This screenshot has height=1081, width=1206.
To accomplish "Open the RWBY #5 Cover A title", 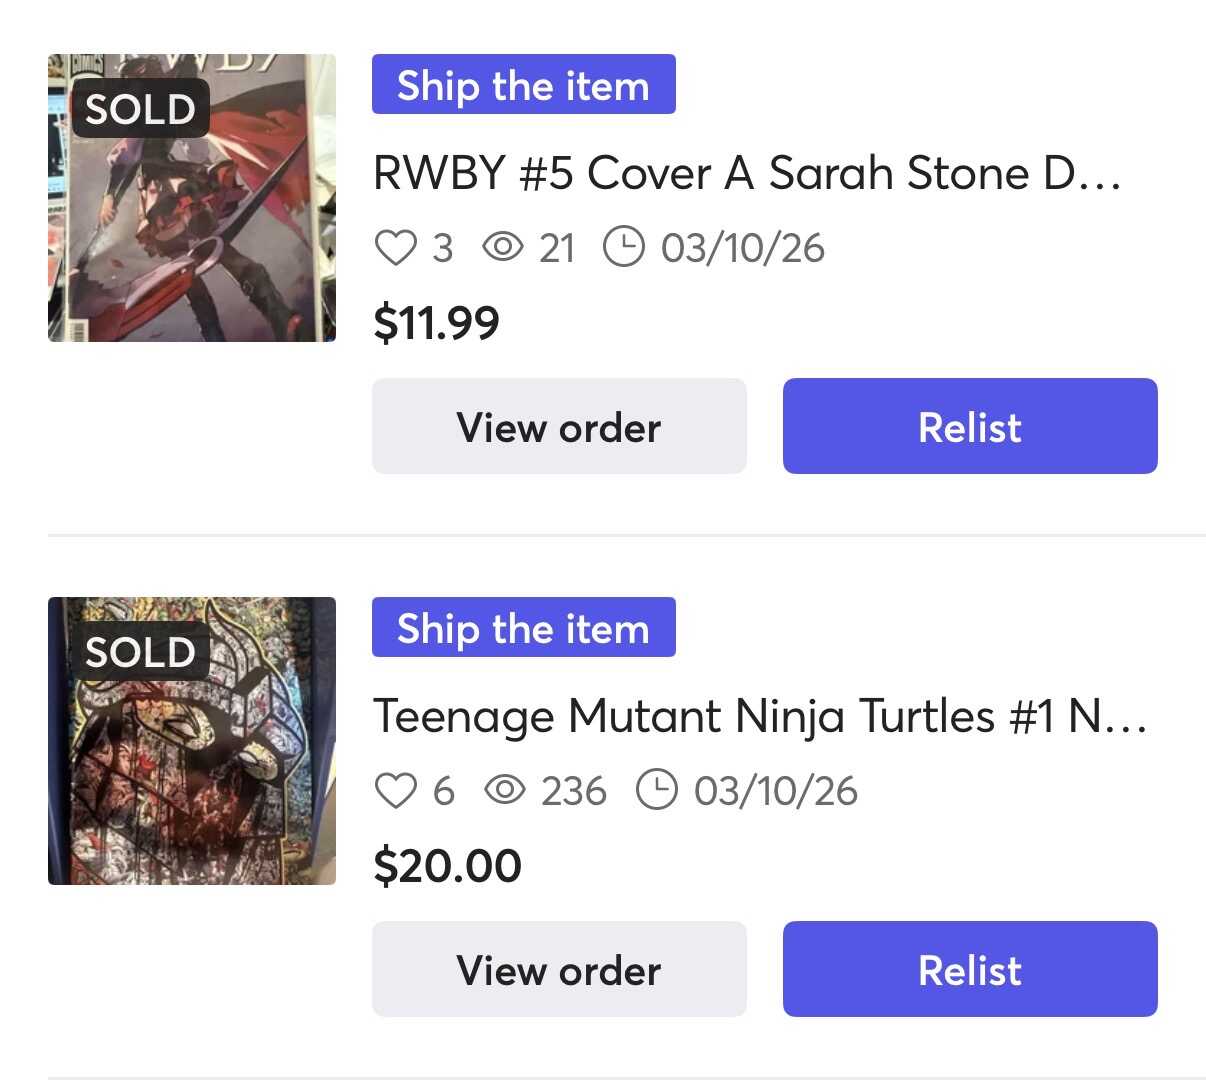I will (x=747, y=173).
